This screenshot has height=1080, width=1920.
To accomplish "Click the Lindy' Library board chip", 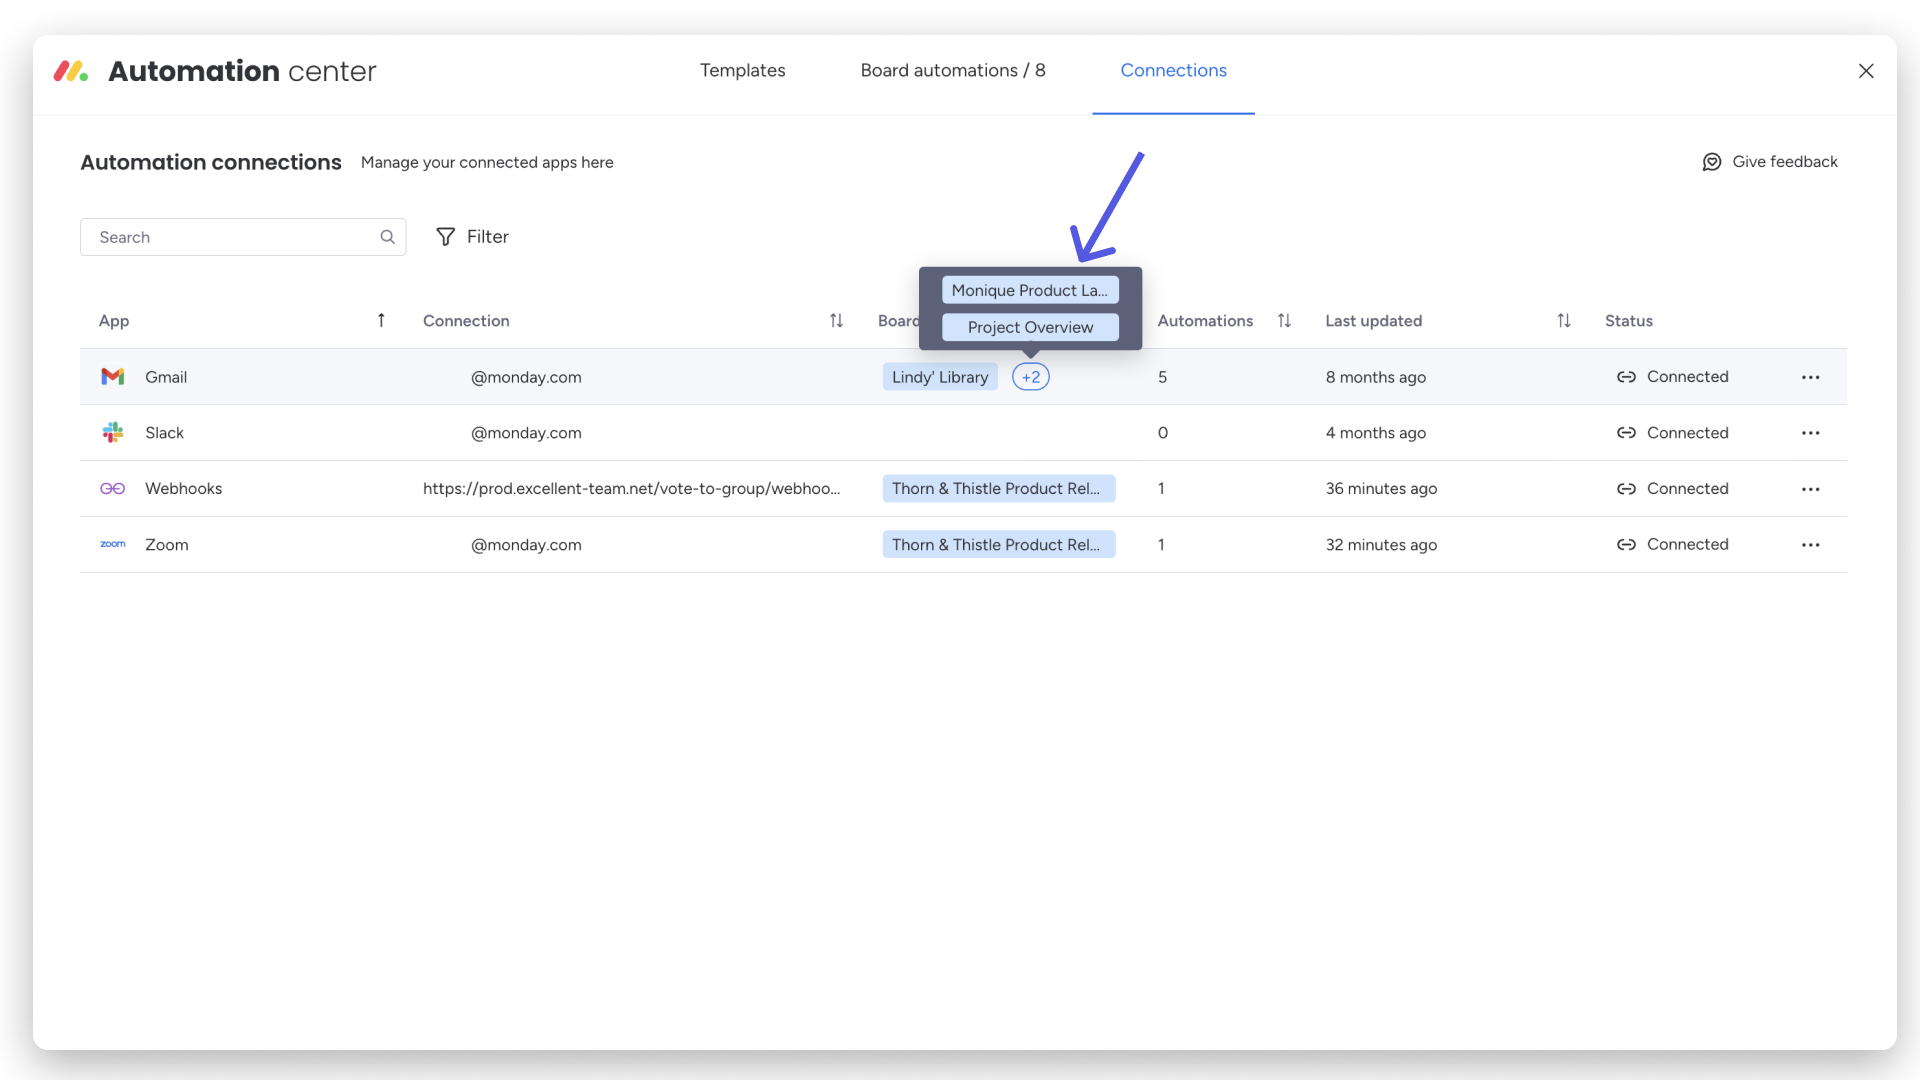I will (939, 377).
